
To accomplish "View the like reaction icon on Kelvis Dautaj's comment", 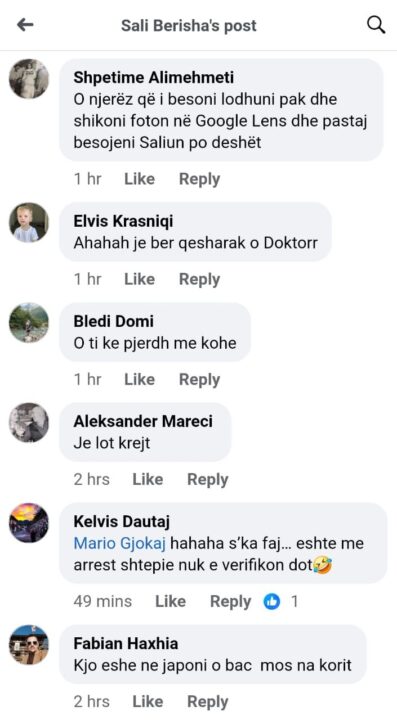I will point(272,602).
